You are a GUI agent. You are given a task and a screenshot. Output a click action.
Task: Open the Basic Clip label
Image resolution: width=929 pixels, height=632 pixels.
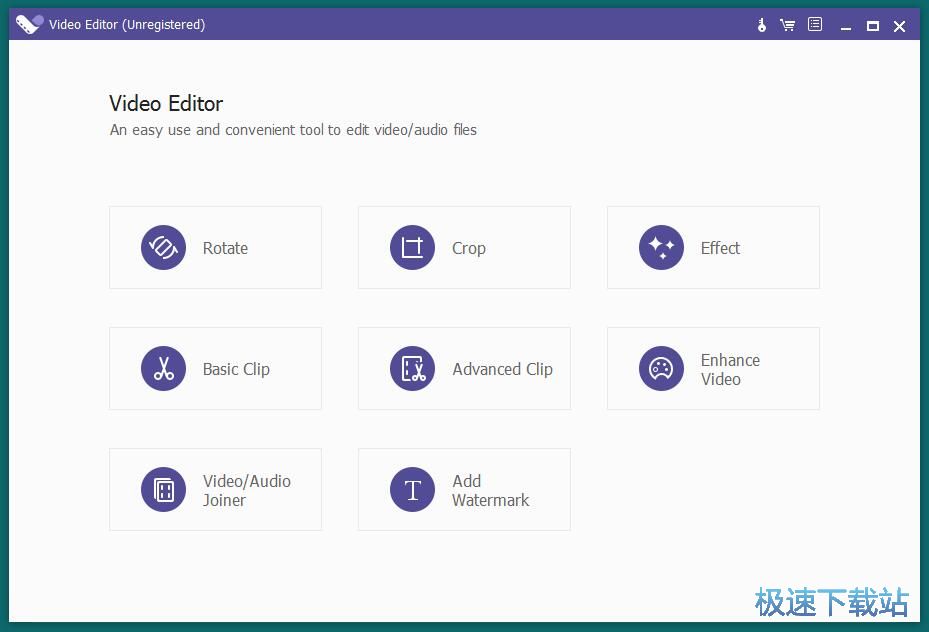coord(236,369)
